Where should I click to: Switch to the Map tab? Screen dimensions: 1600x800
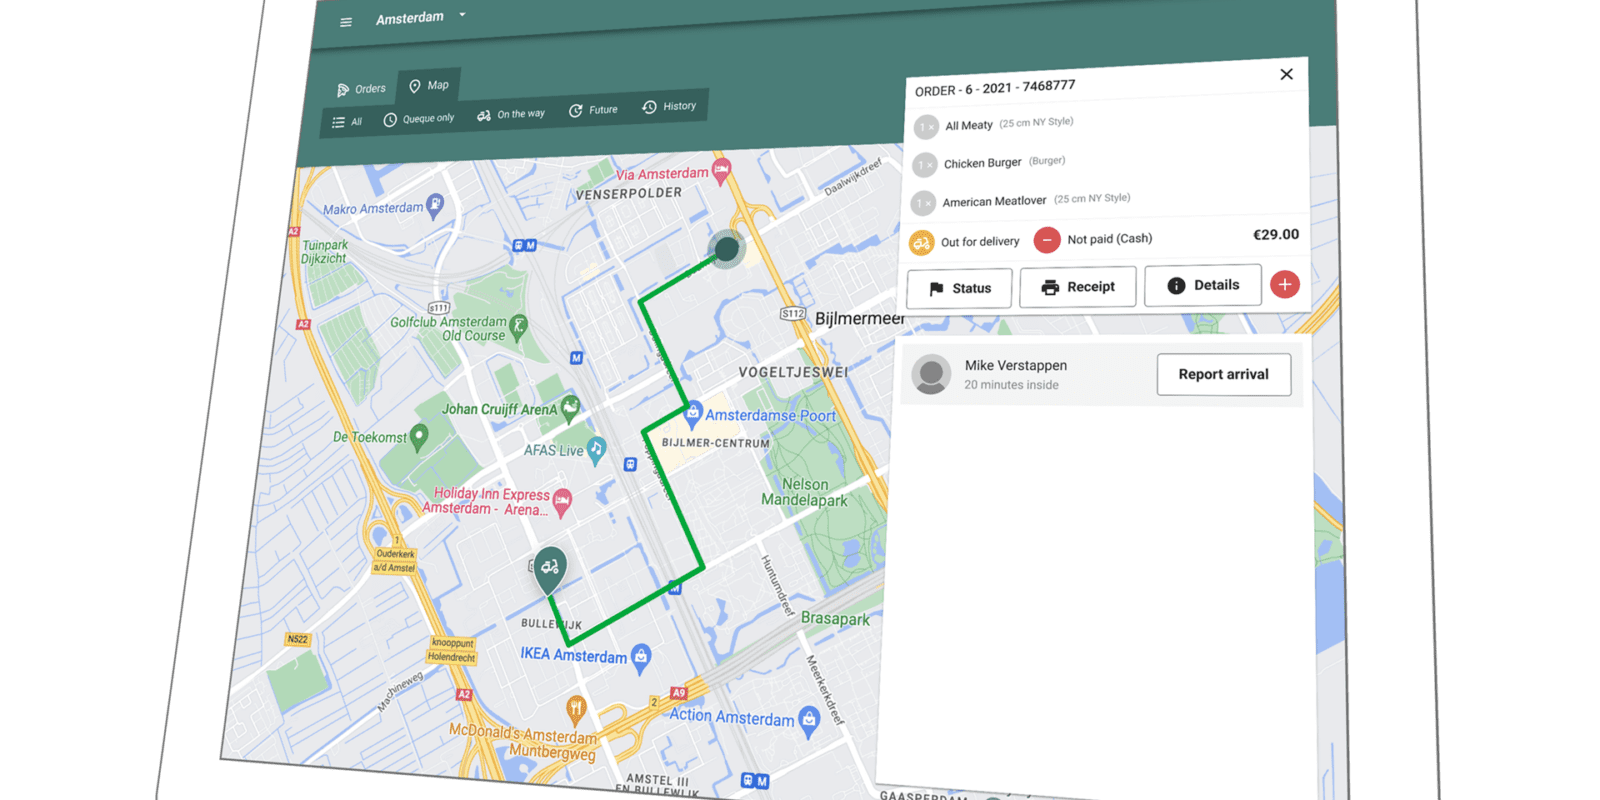pos(429,86)
